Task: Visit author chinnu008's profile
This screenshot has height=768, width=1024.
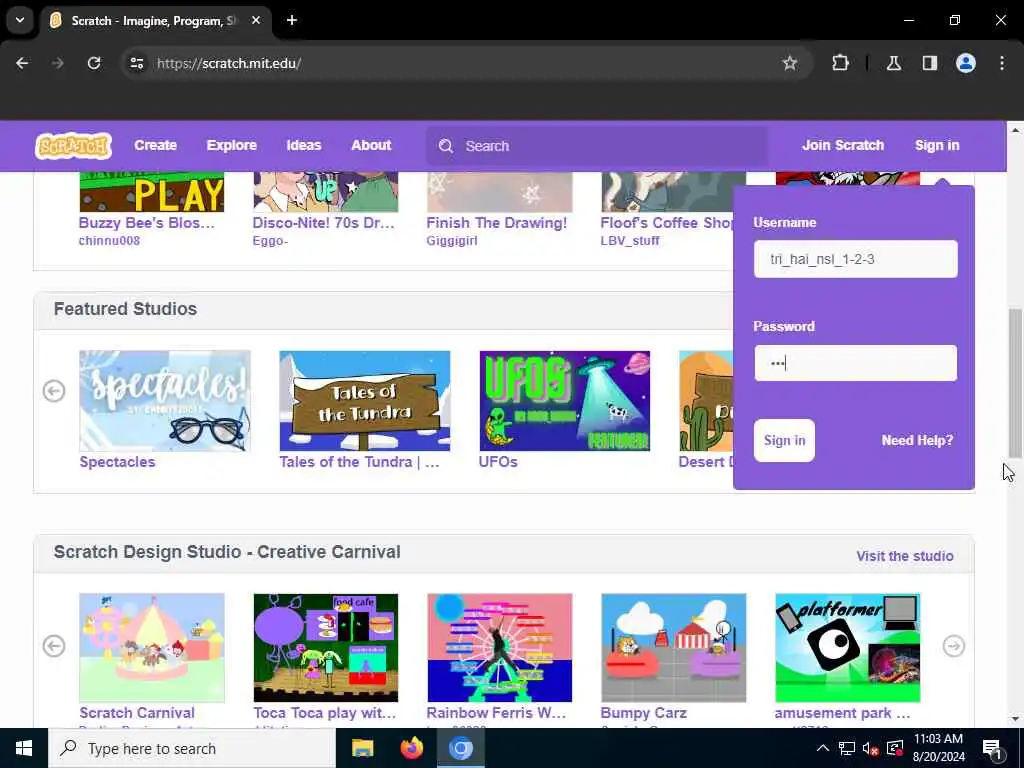Action: 109,241
